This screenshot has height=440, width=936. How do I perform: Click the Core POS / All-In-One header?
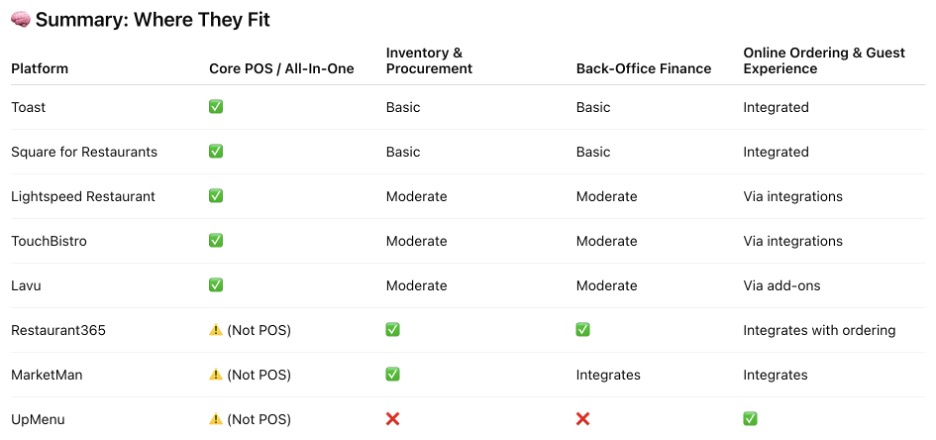(x=281, y=69)
